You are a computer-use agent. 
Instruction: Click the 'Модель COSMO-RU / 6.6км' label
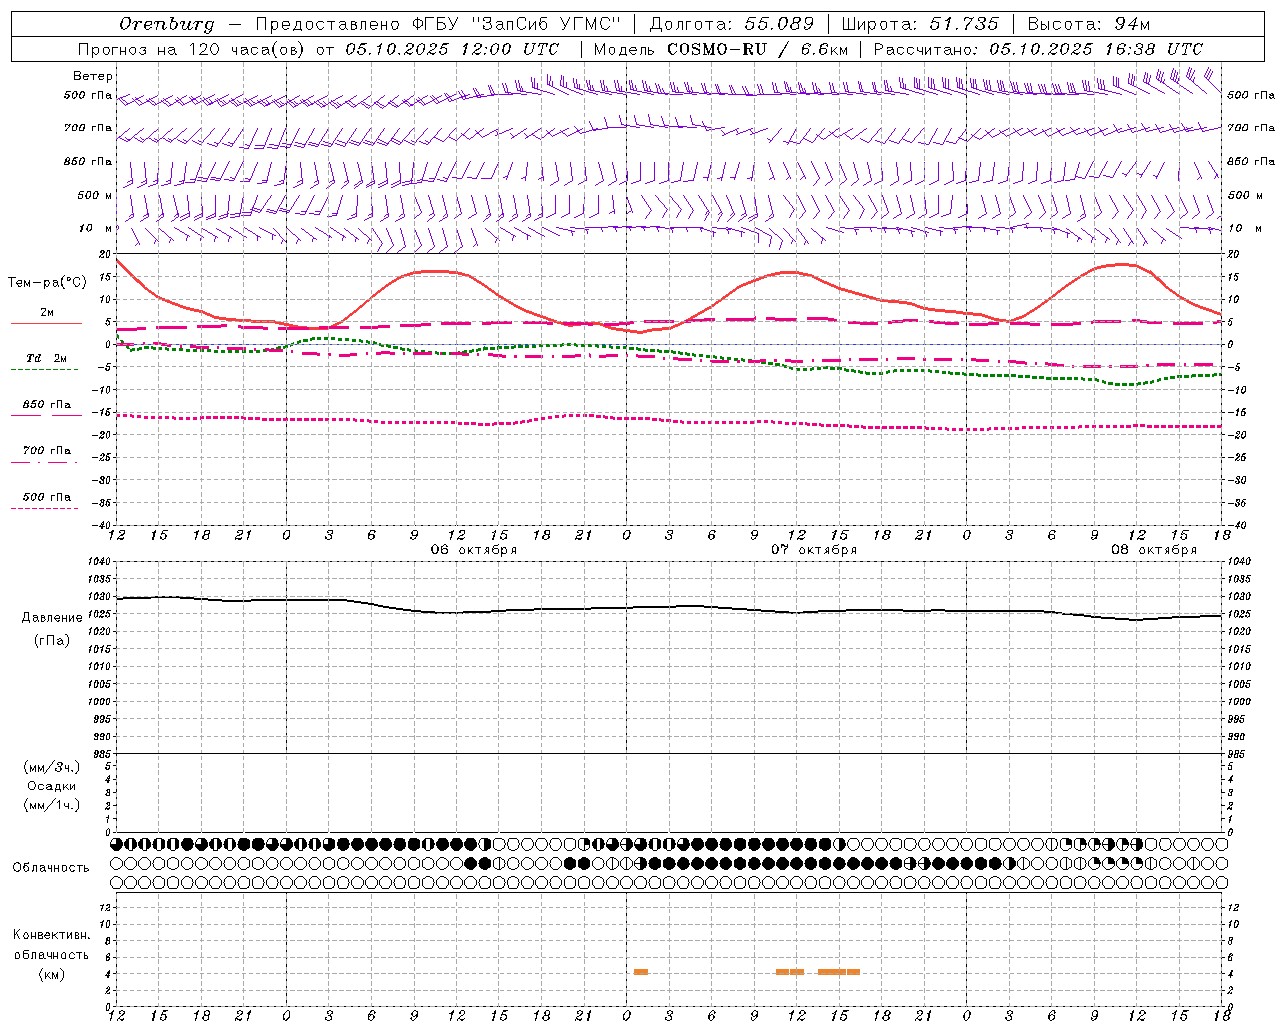point(720,49)
